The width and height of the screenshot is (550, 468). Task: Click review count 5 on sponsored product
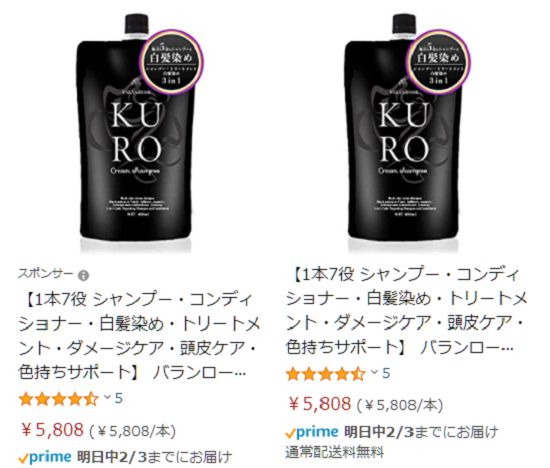[x=119, y=398]
